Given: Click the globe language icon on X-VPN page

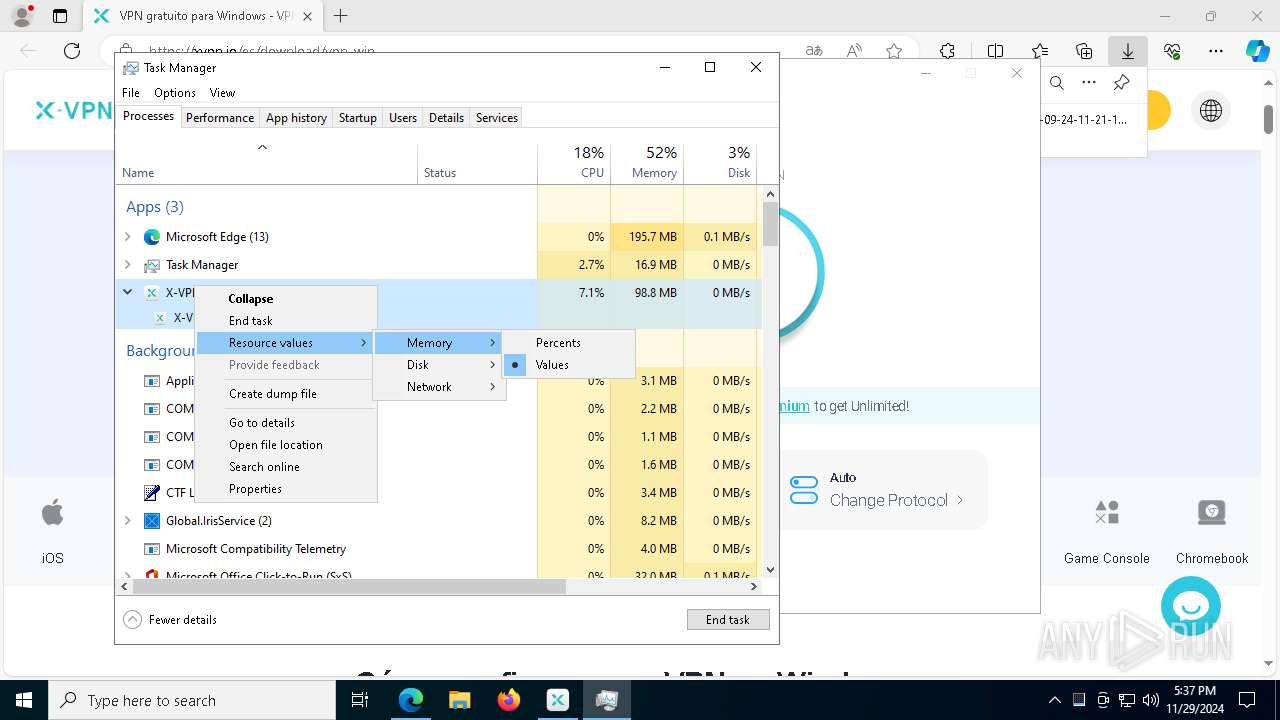Looking at the screenshot, I should 1211,111.
